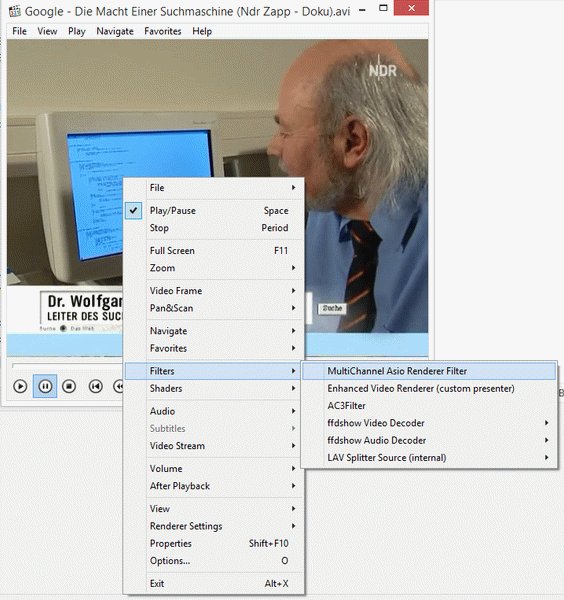Open Properties from the context menu
Screen dimensions: 564x600
coord(214,544)
